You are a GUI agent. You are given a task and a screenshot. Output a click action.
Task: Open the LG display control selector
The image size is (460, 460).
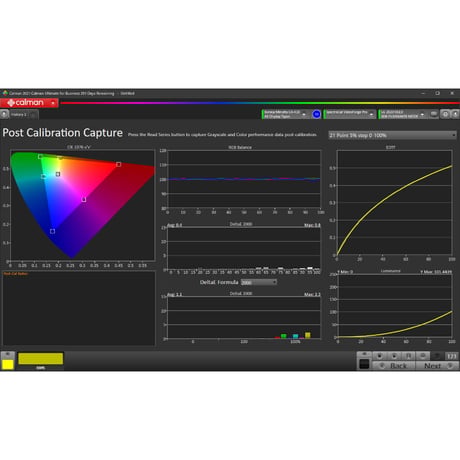tap(403, 114)
